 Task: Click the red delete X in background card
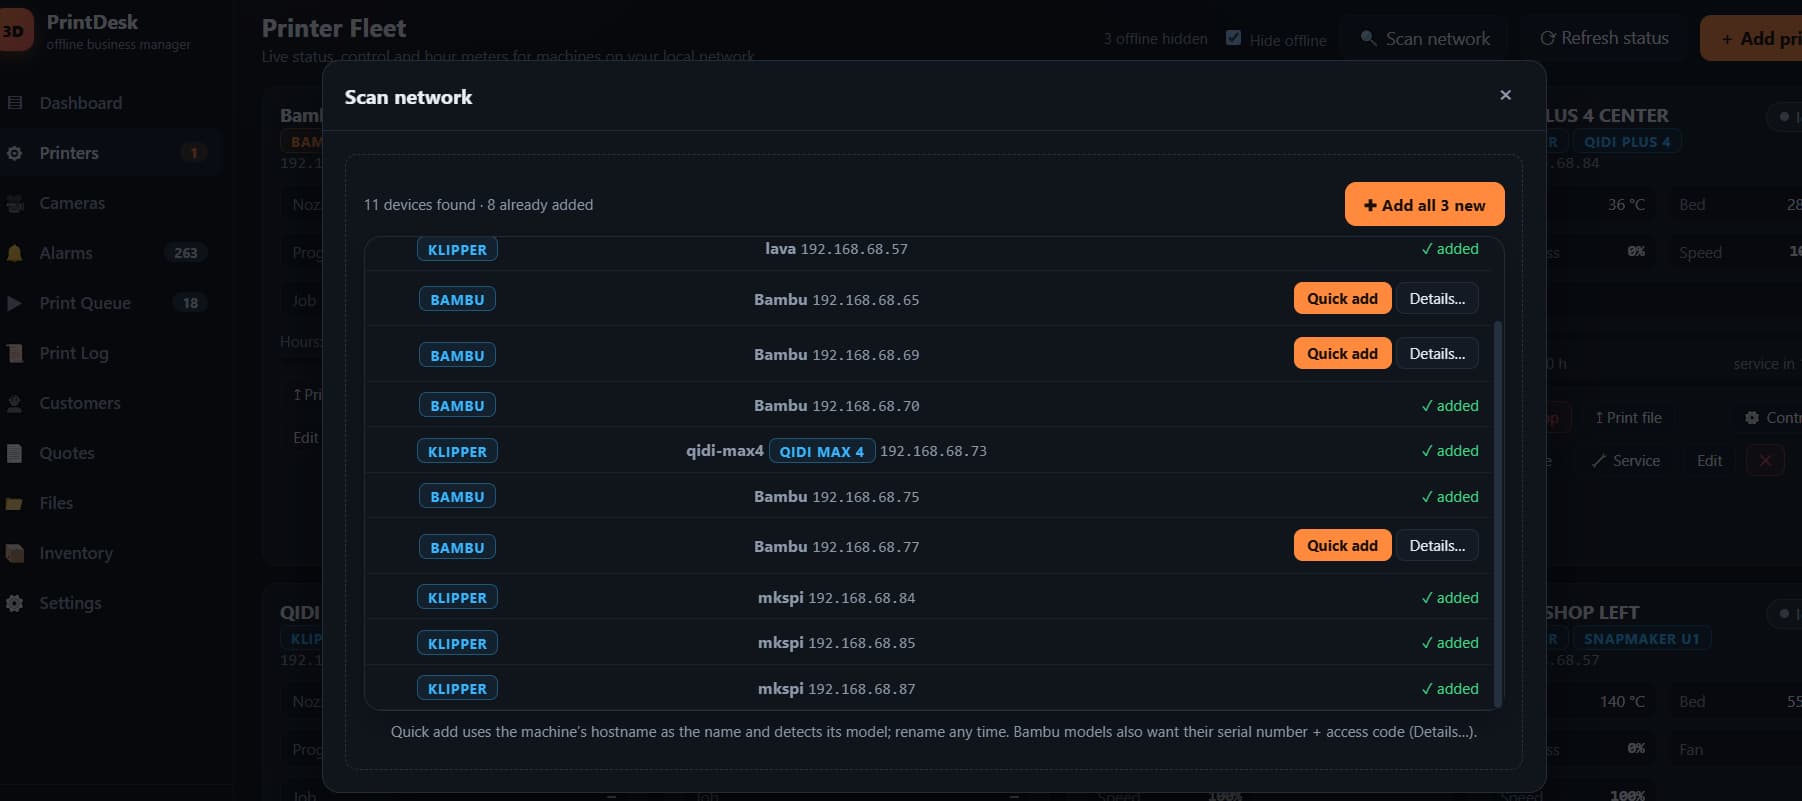click(1765, 460)
